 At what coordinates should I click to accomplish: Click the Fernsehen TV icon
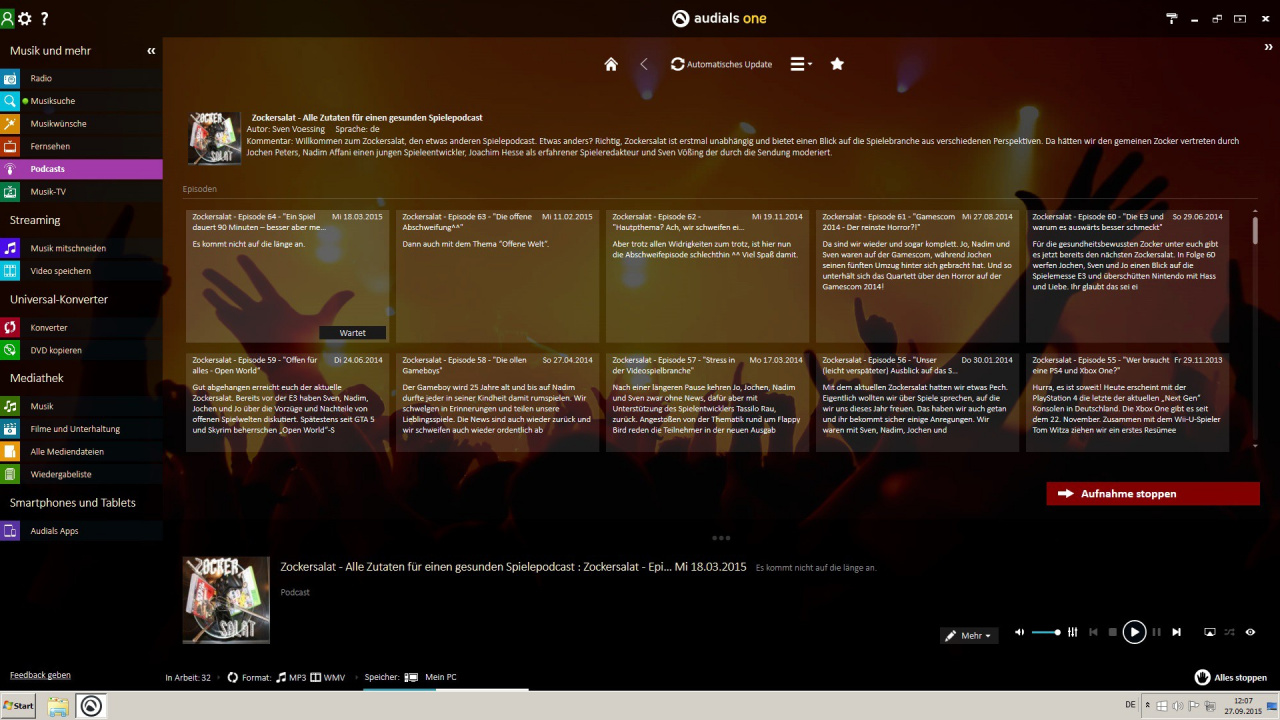pos(10,146)
